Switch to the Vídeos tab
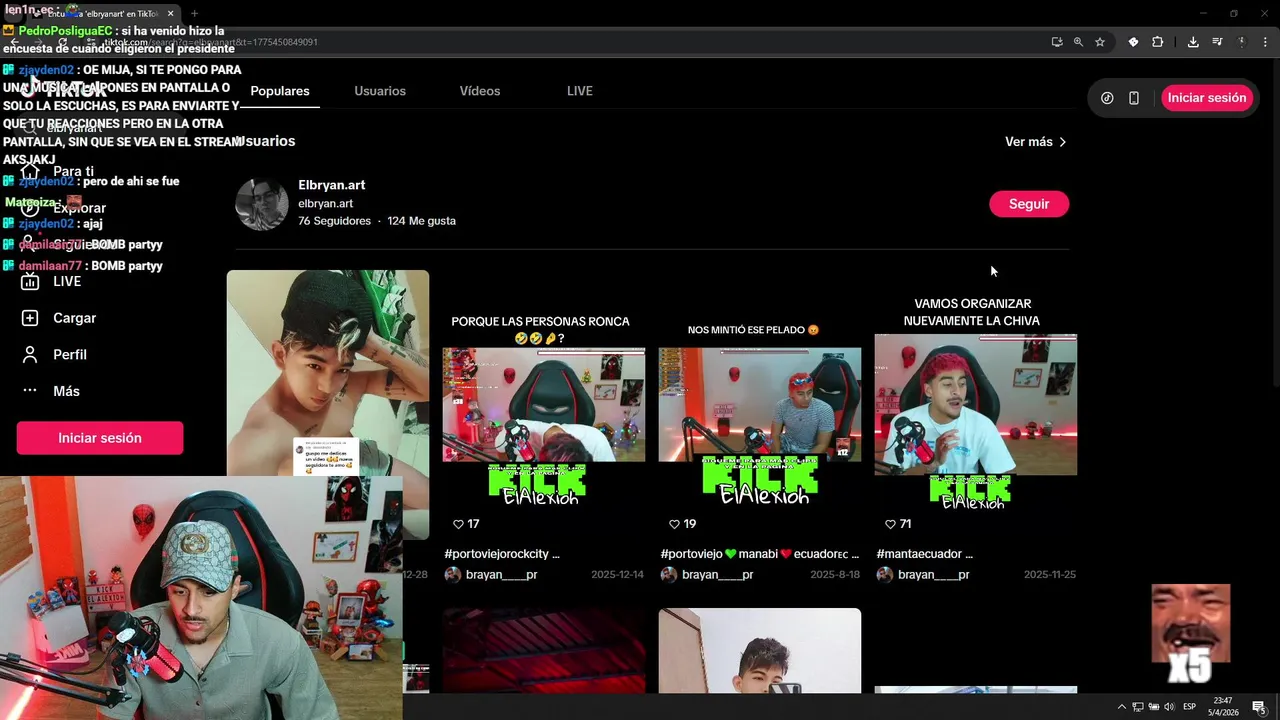1280x720 pixels. click(x=480, y=91)
